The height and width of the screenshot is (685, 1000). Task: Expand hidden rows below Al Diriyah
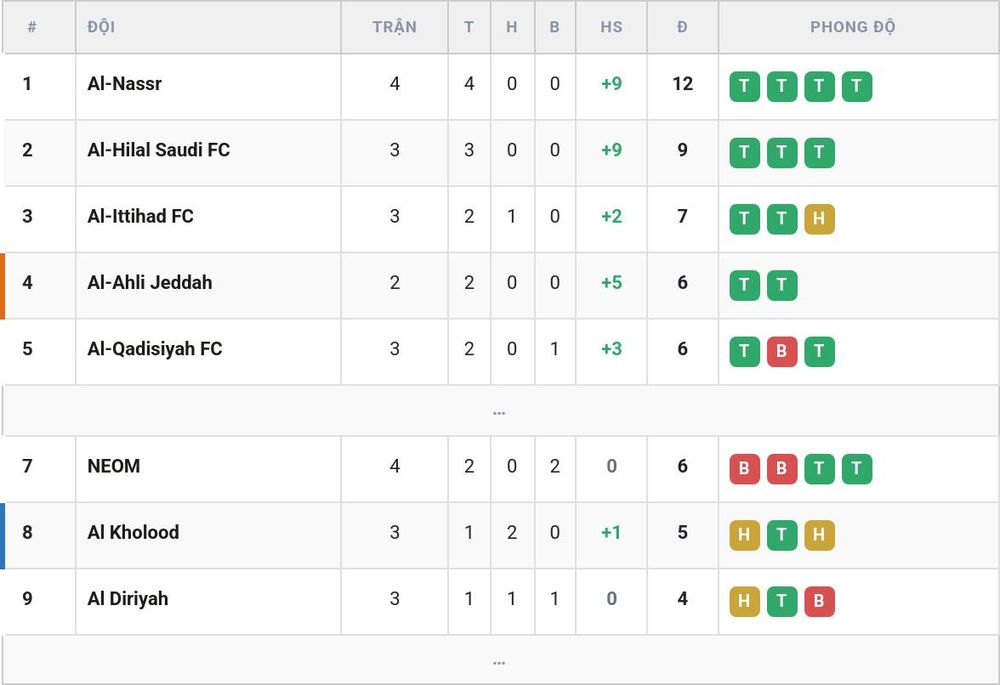[499, 661]
